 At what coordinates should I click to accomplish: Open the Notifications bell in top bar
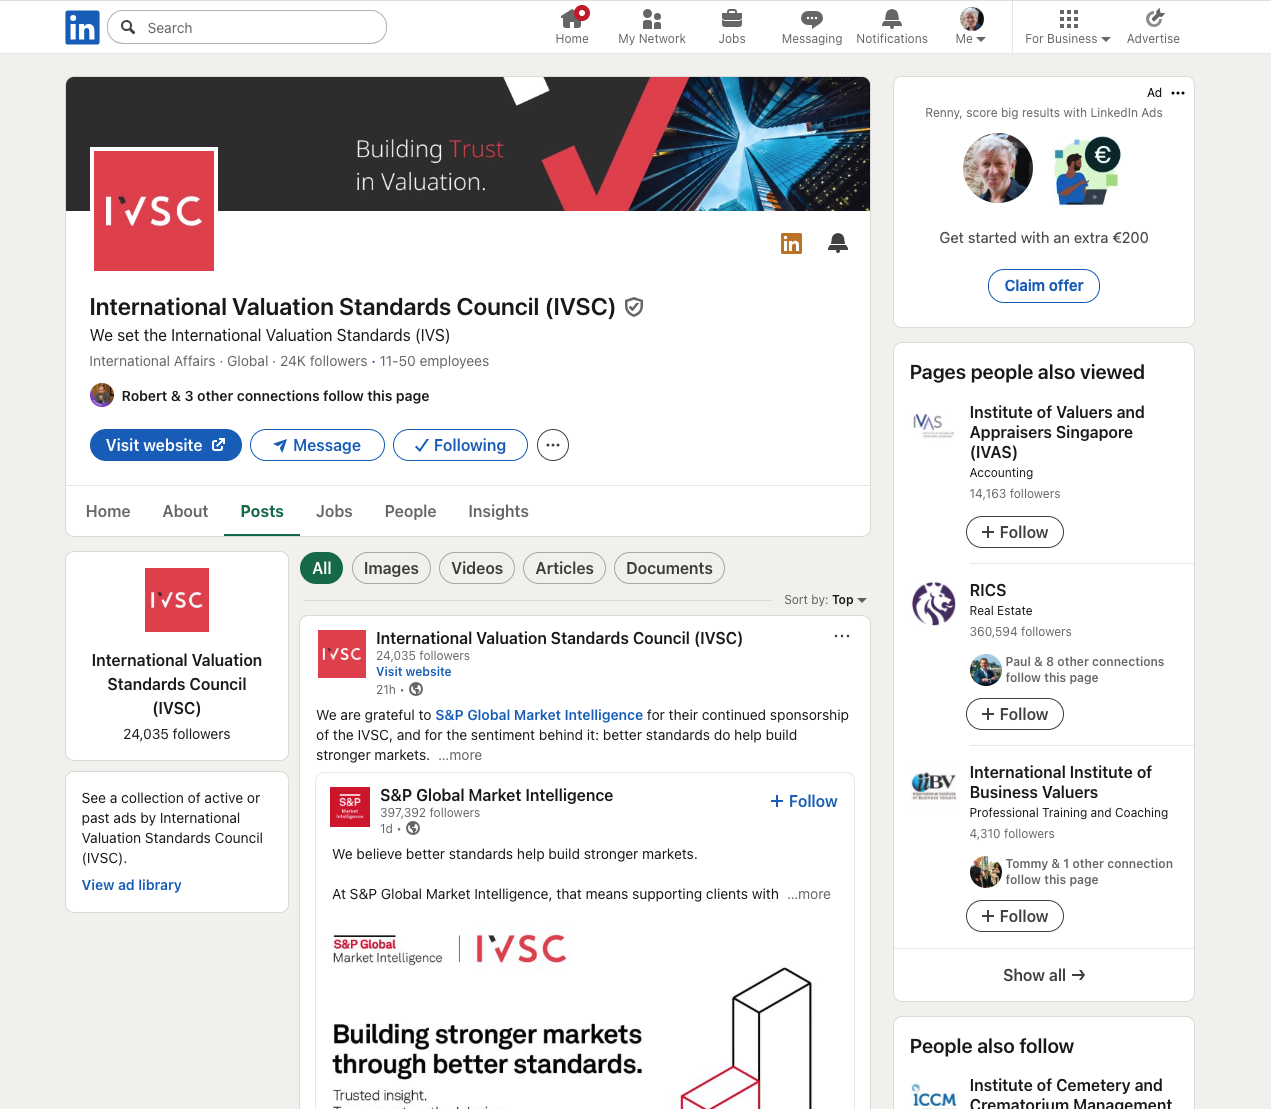pyautogui.click(x=892, y=27)
